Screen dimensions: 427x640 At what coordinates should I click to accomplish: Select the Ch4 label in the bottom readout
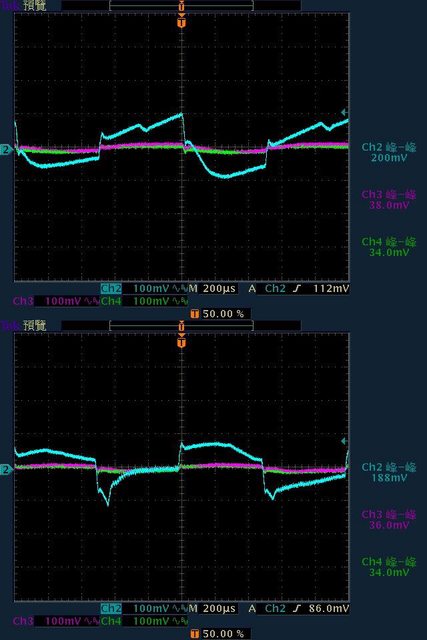(x=111, y=621)
